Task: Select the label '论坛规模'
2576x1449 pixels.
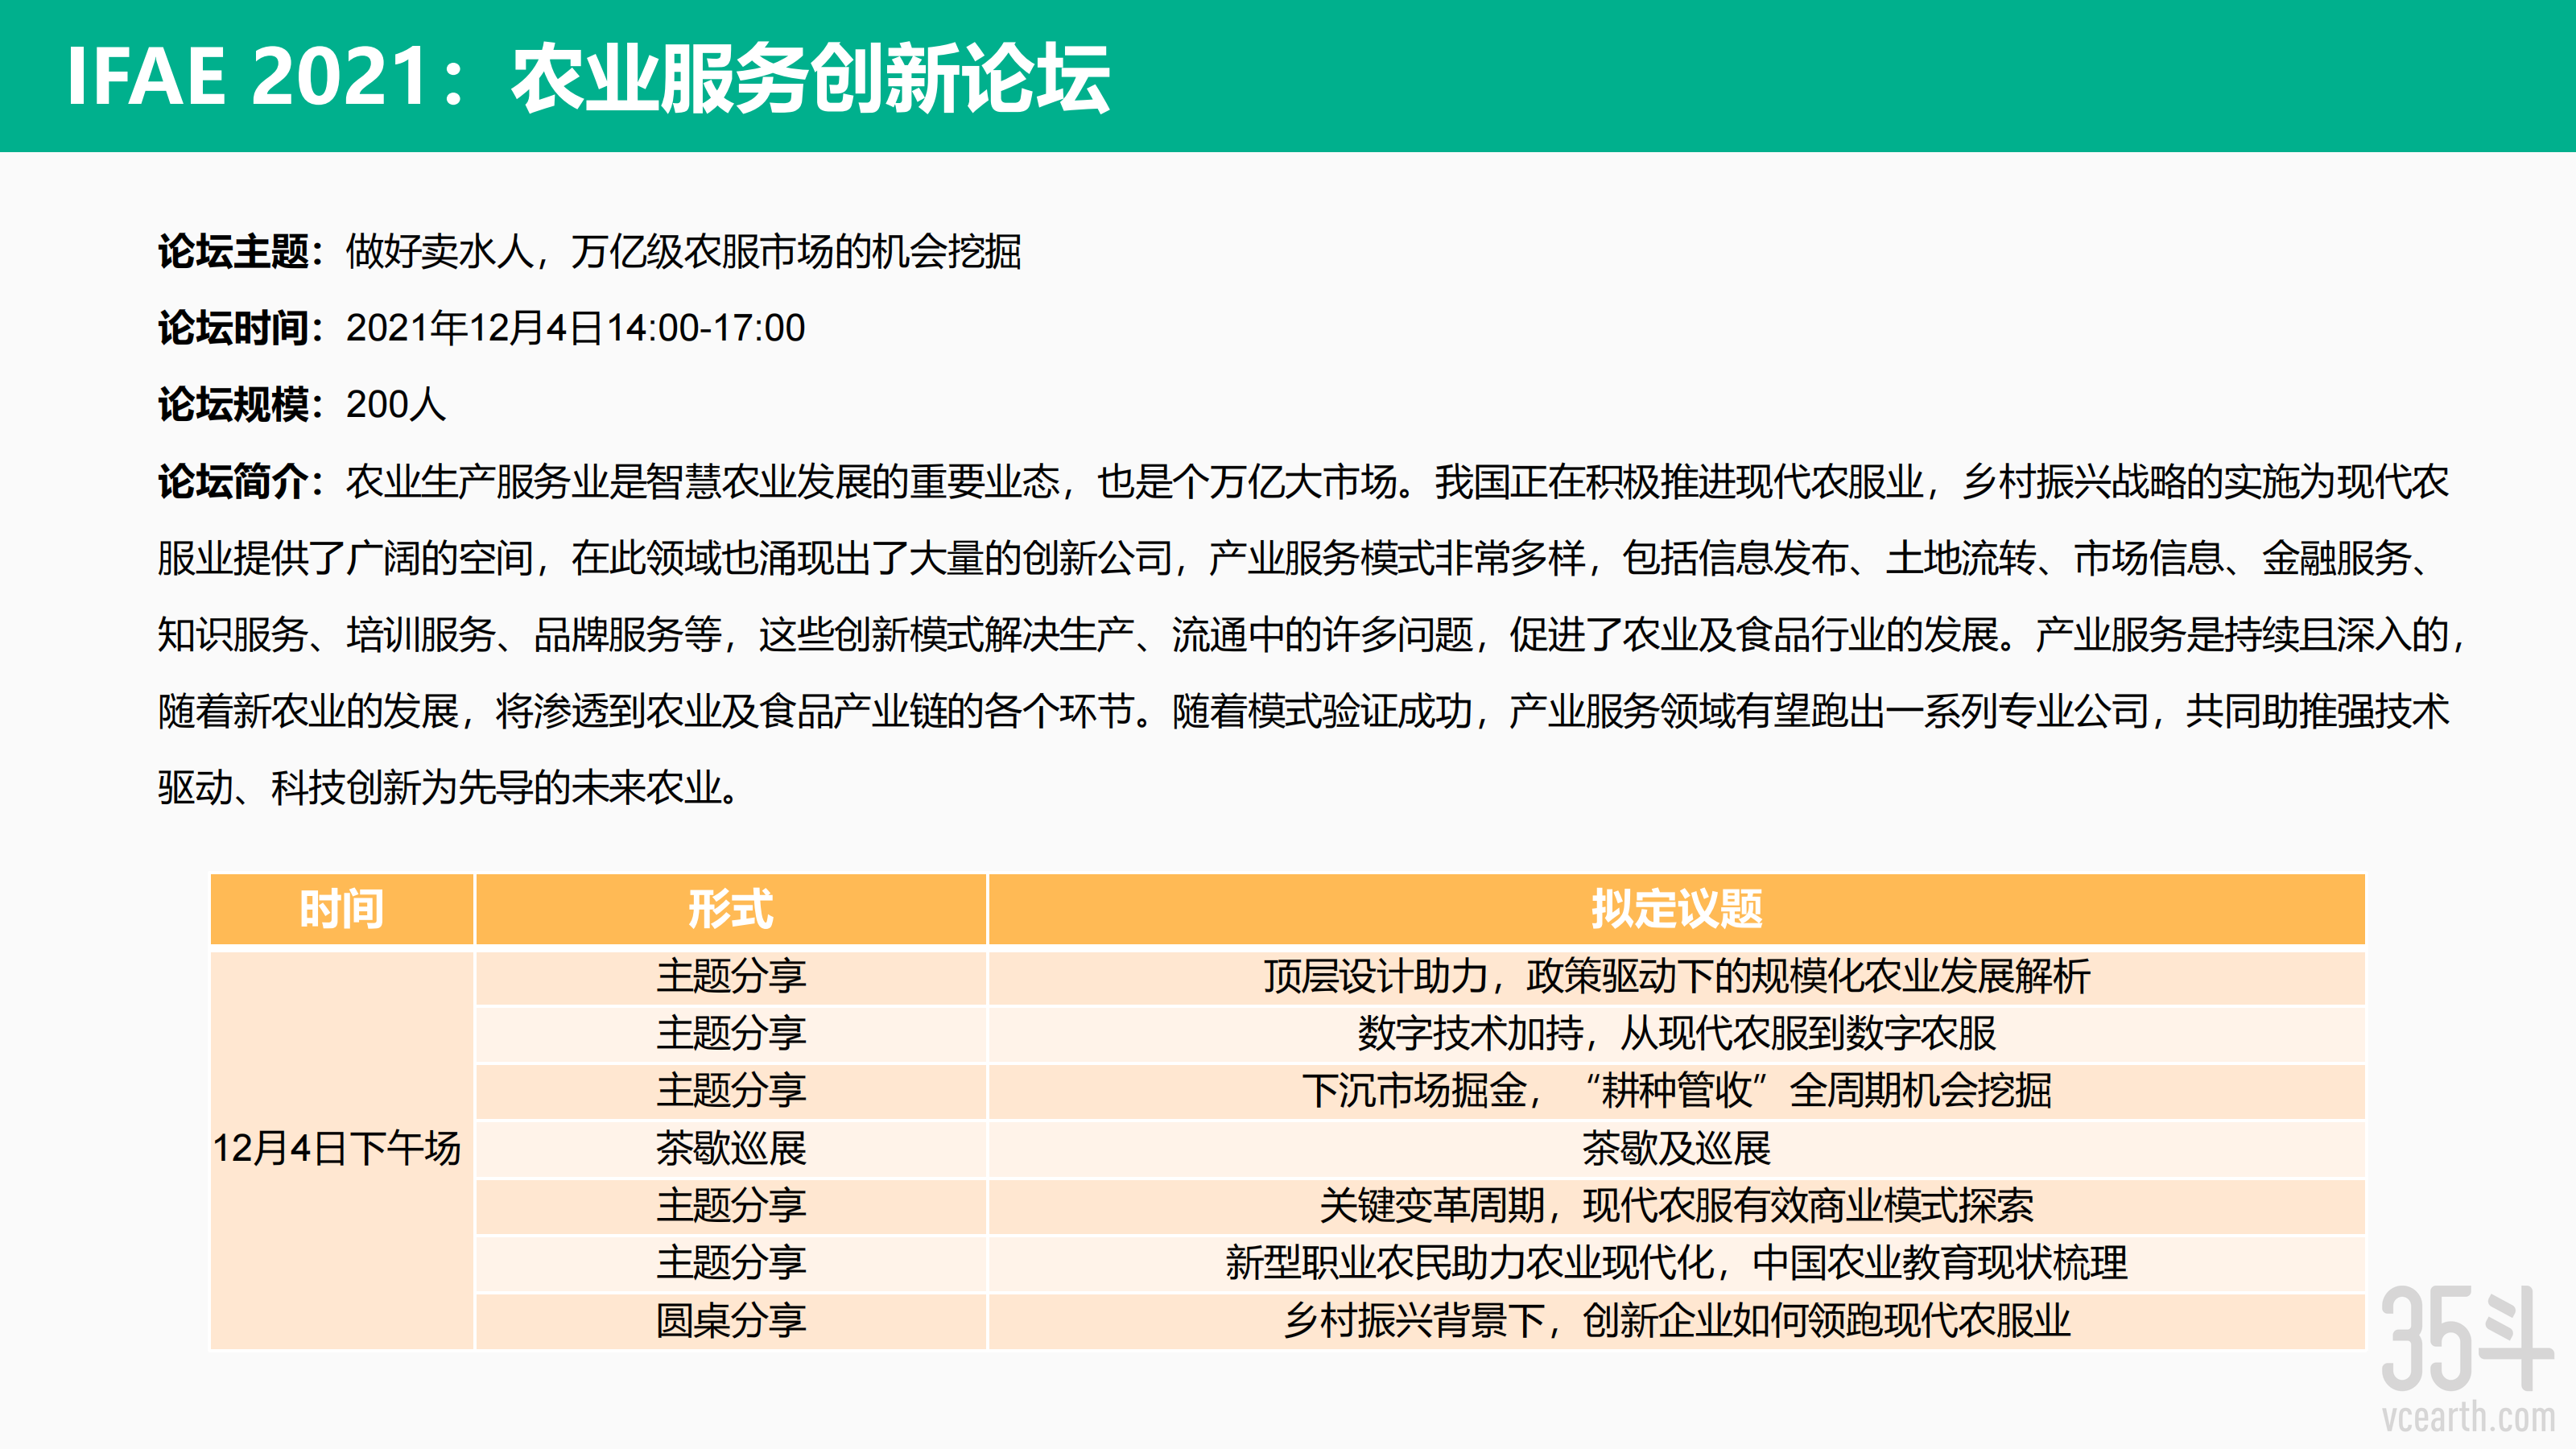Action: coord(233,404)
